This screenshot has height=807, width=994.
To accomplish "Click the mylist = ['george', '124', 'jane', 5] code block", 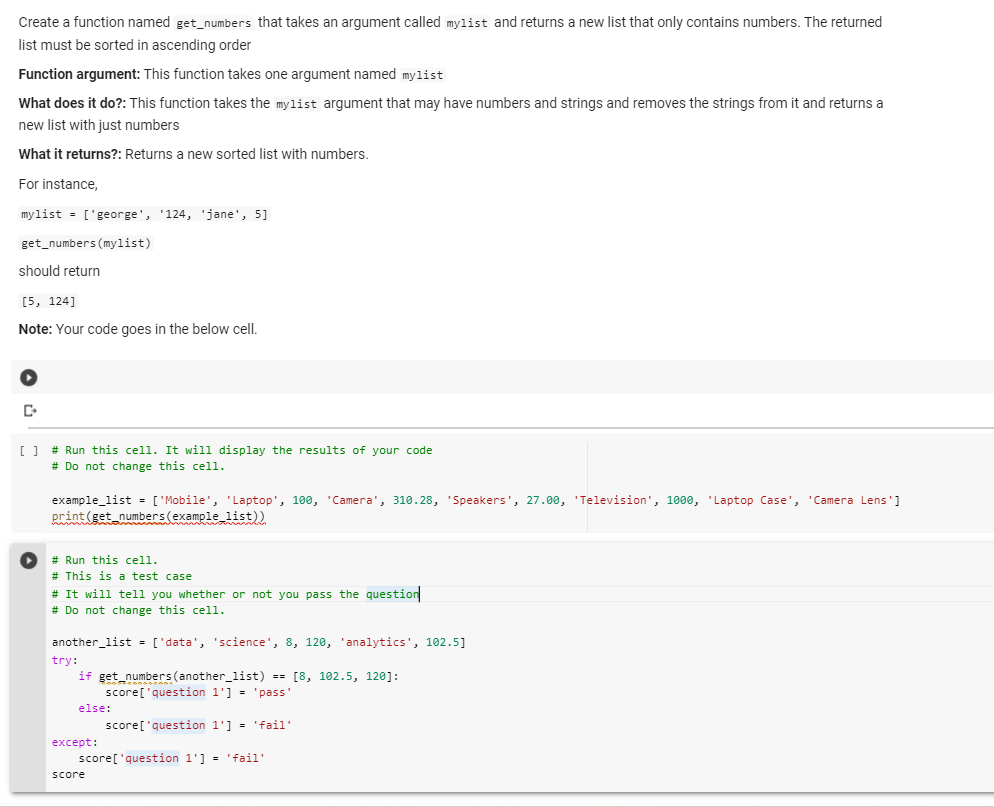I will 145,214.
